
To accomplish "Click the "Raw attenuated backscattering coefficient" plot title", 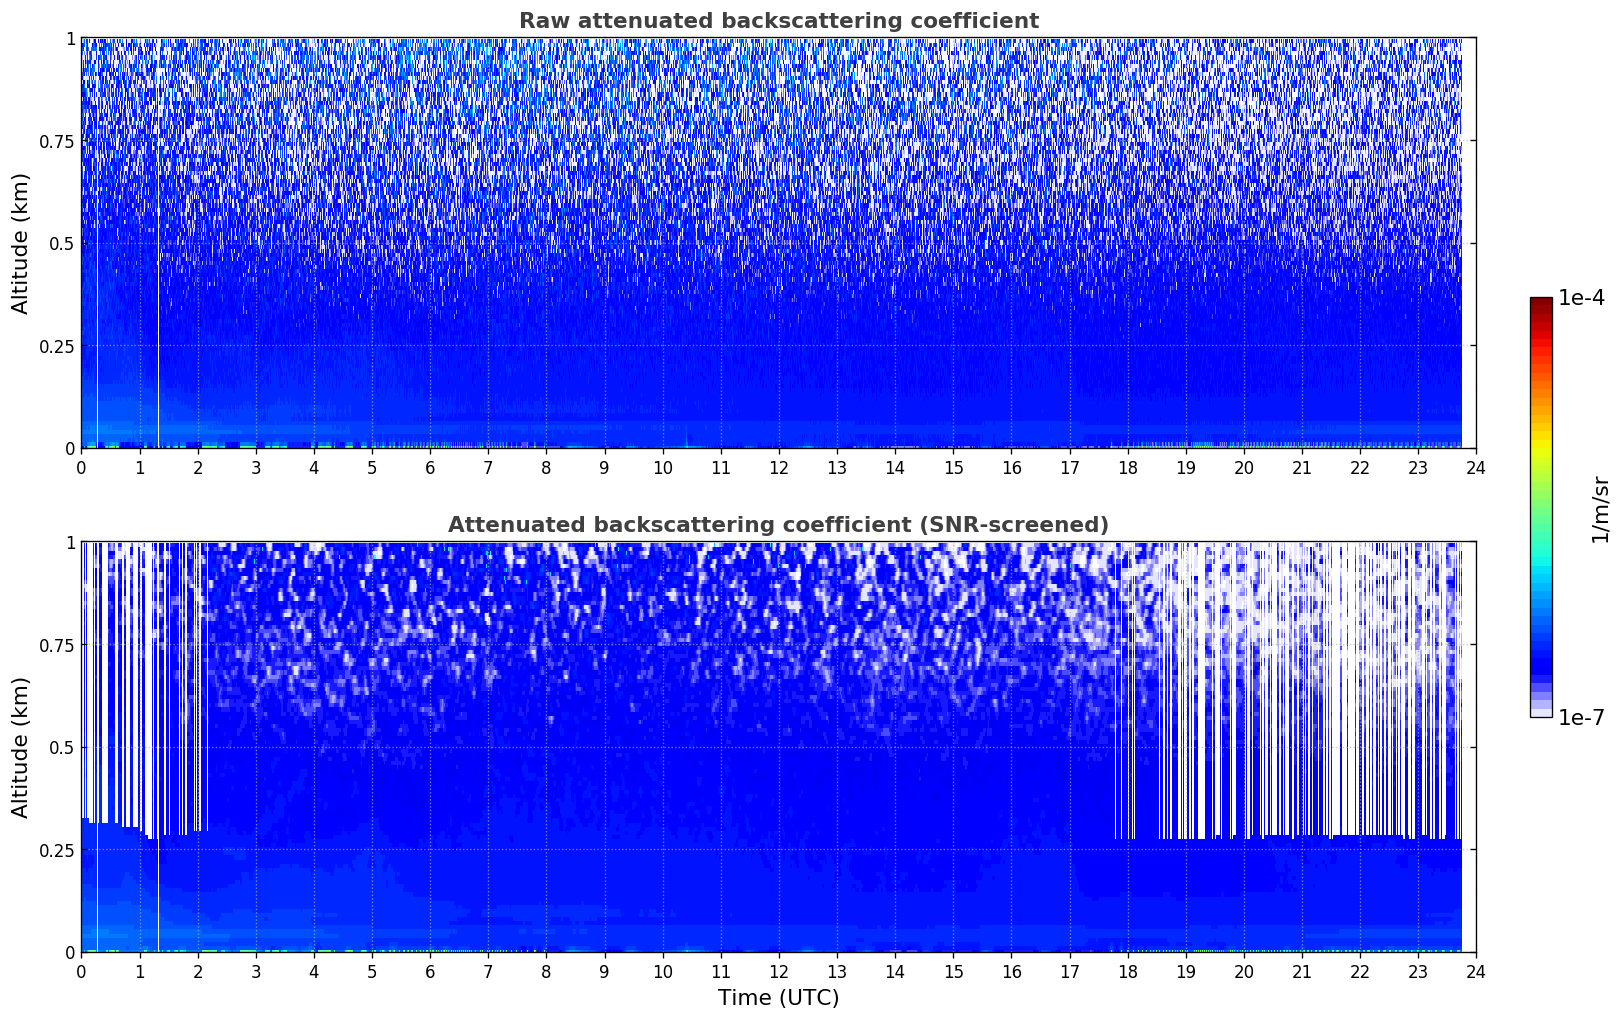I will (778, 21).
